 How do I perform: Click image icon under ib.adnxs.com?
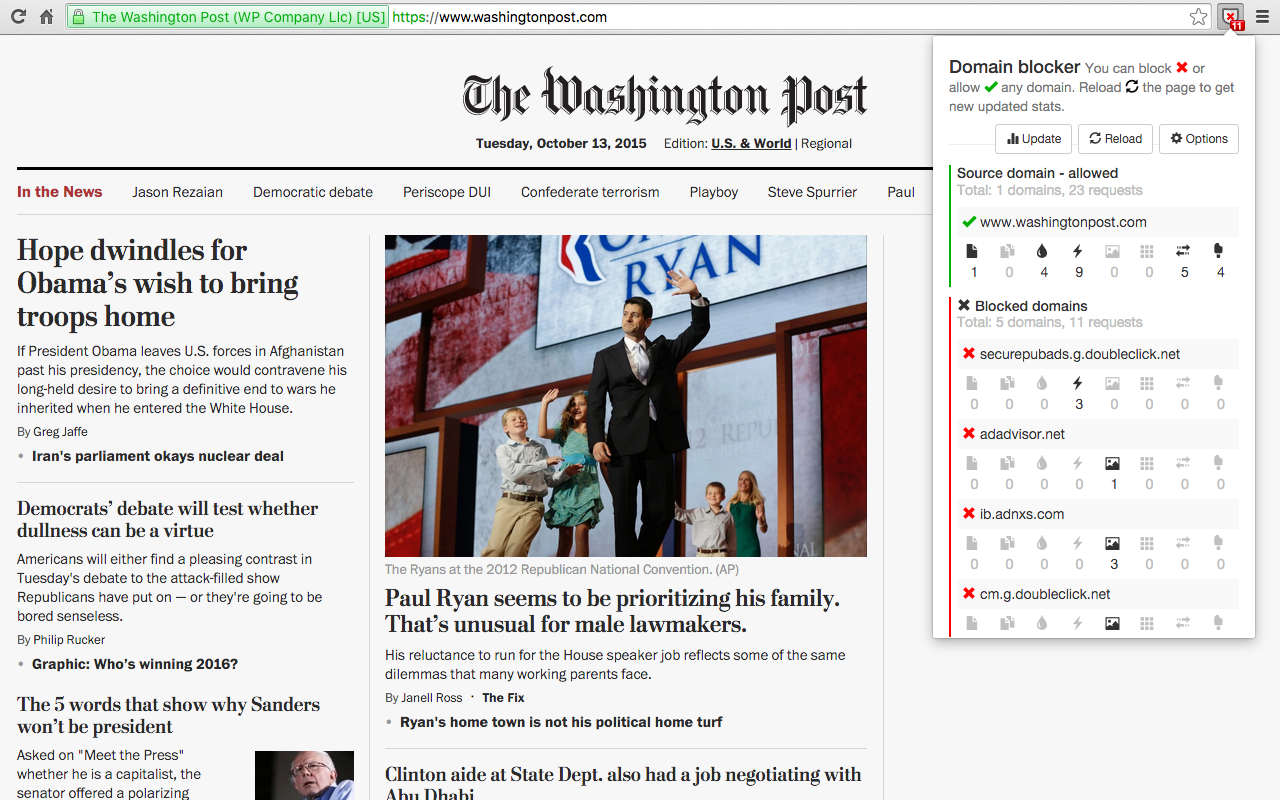point(1112,543)
